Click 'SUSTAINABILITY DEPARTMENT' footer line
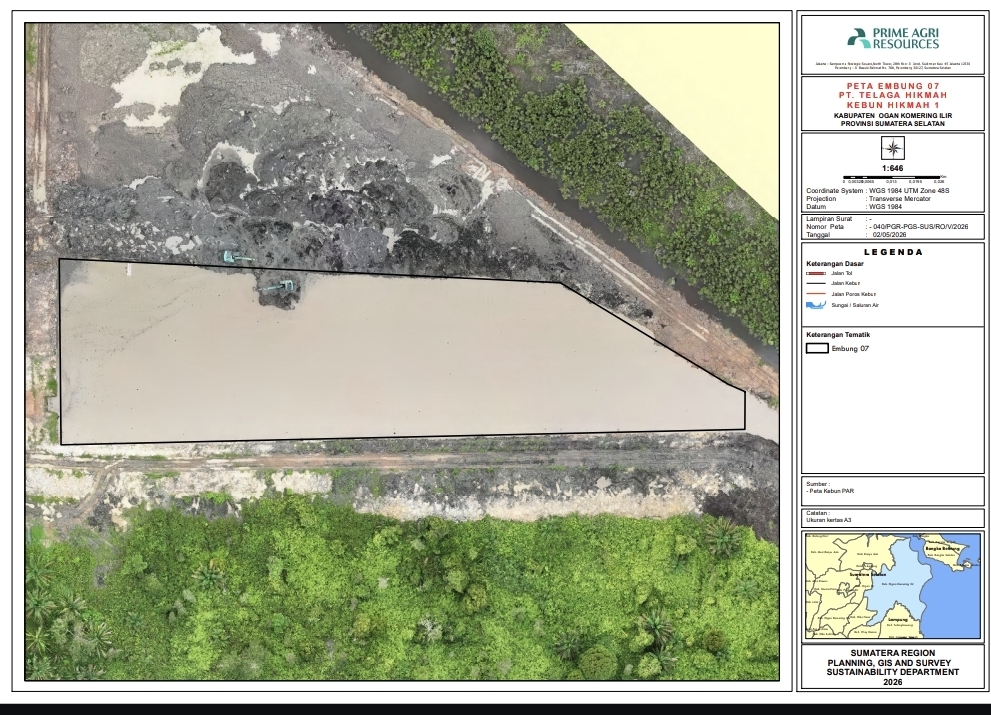 point(892,672)
